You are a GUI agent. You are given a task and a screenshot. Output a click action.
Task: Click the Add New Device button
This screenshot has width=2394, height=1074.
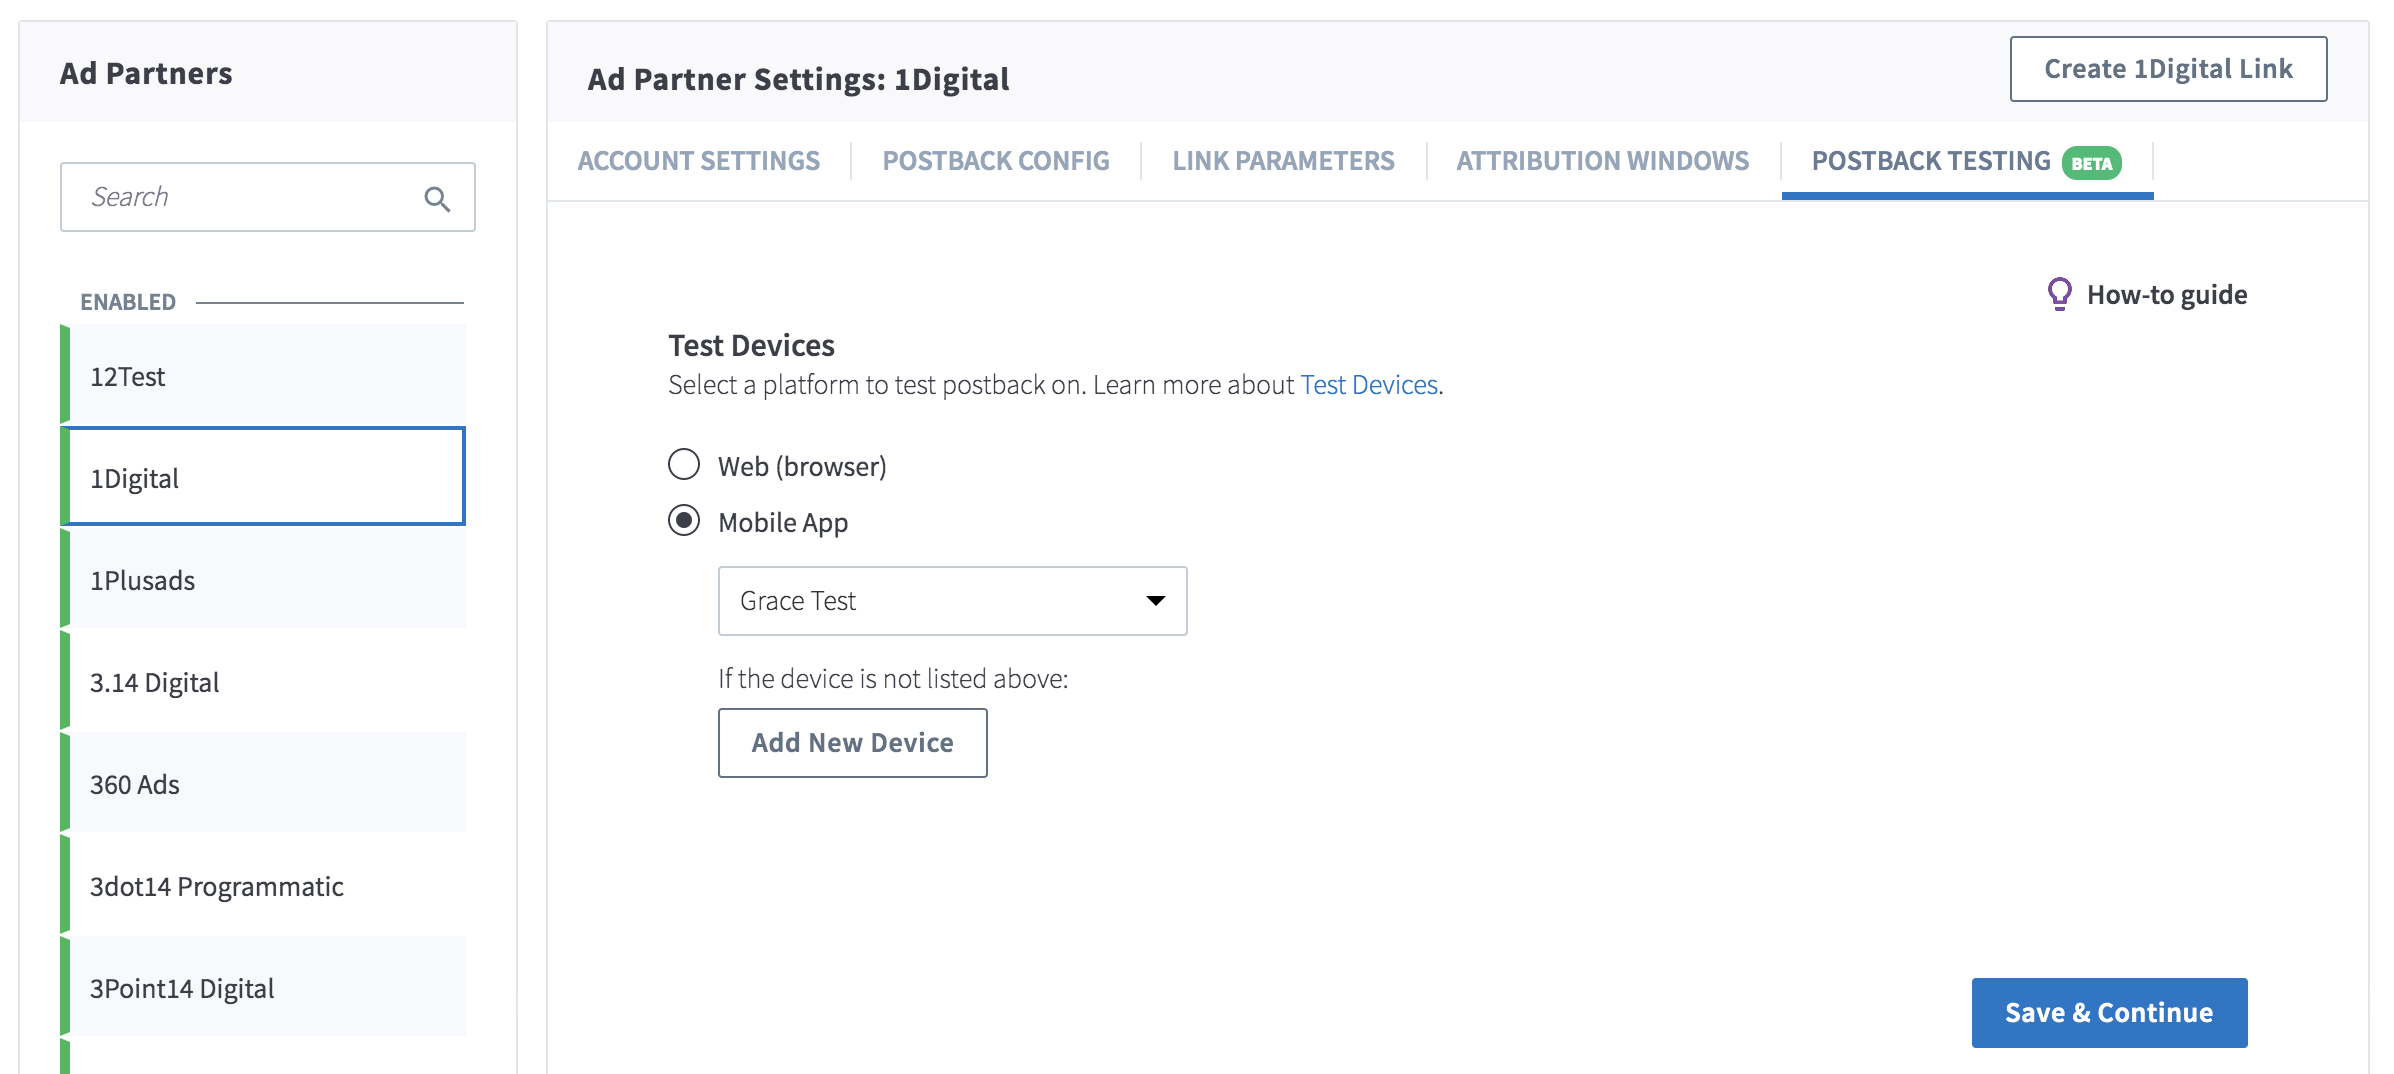[x=852, y=743]
